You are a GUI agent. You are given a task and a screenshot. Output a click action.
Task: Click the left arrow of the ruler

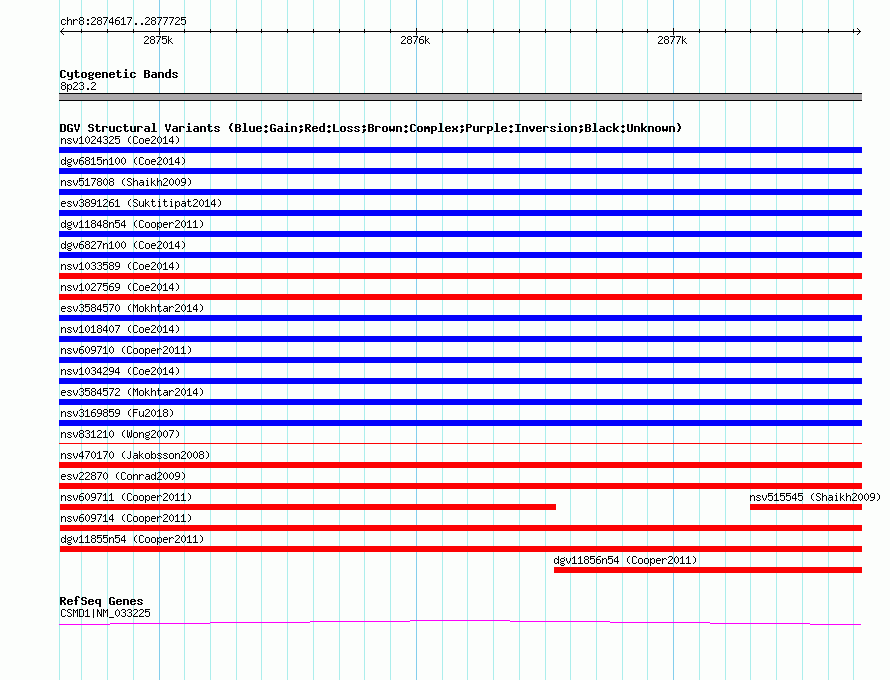(62, 31)
